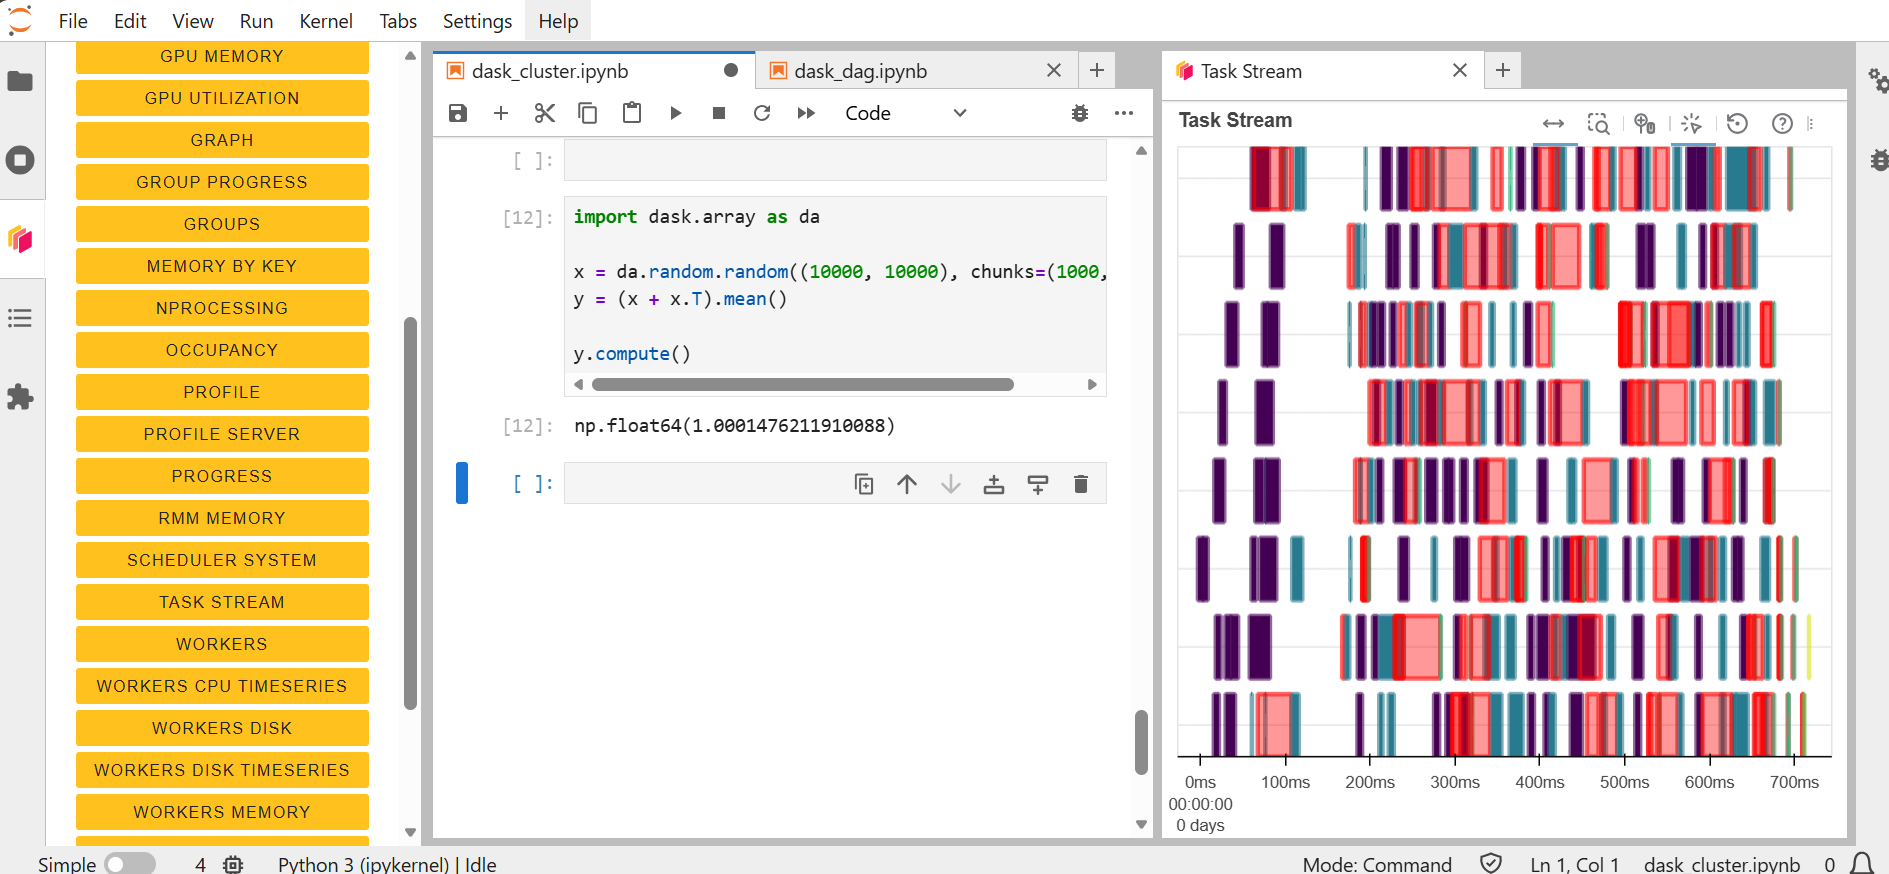The width and height of the screenshot is (1889, 874).
Task: Move the active cell up
Action: (x=907, y=484)
